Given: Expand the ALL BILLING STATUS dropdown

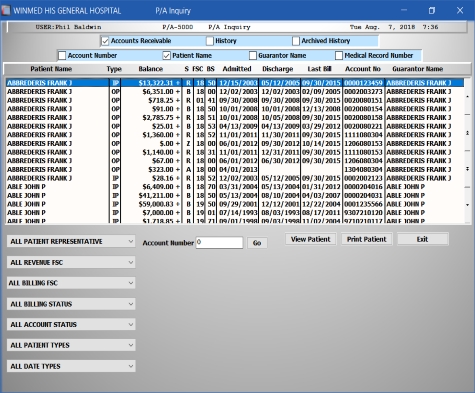Looking at the screenshot, I should pyautogui.click(x=71, y=304).
